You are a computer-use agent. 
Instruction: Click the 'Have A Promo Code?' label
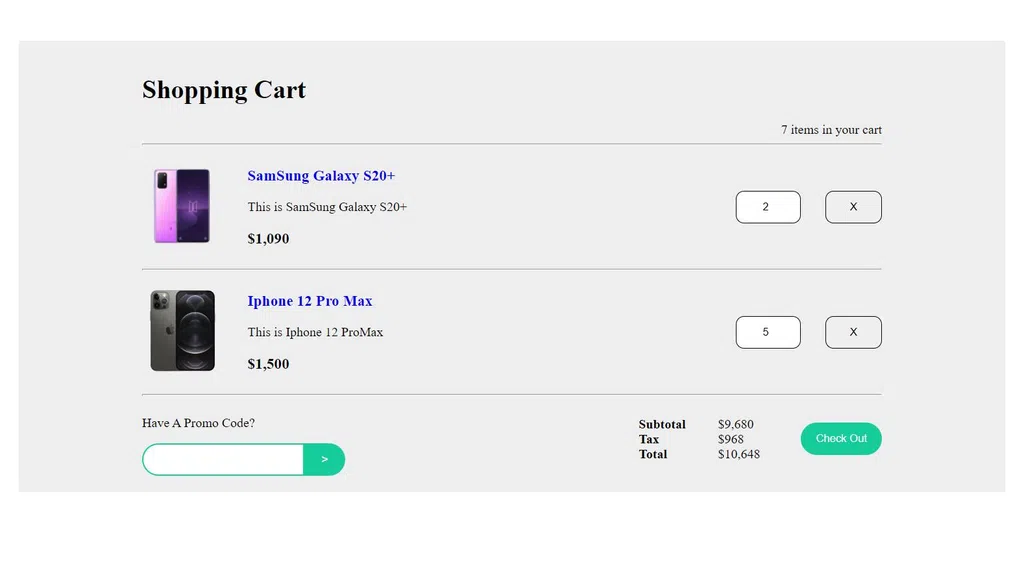199,423
